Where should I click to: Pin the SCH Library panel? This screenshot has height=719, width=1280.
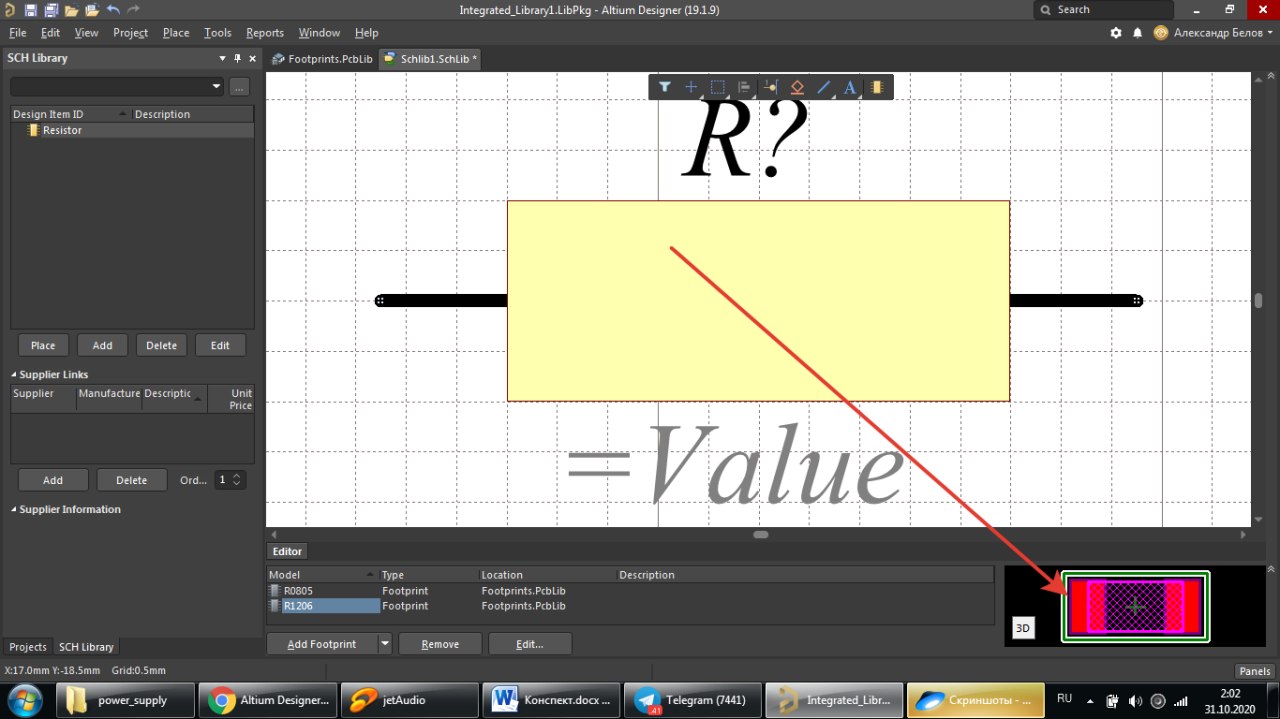coord(238,58)
